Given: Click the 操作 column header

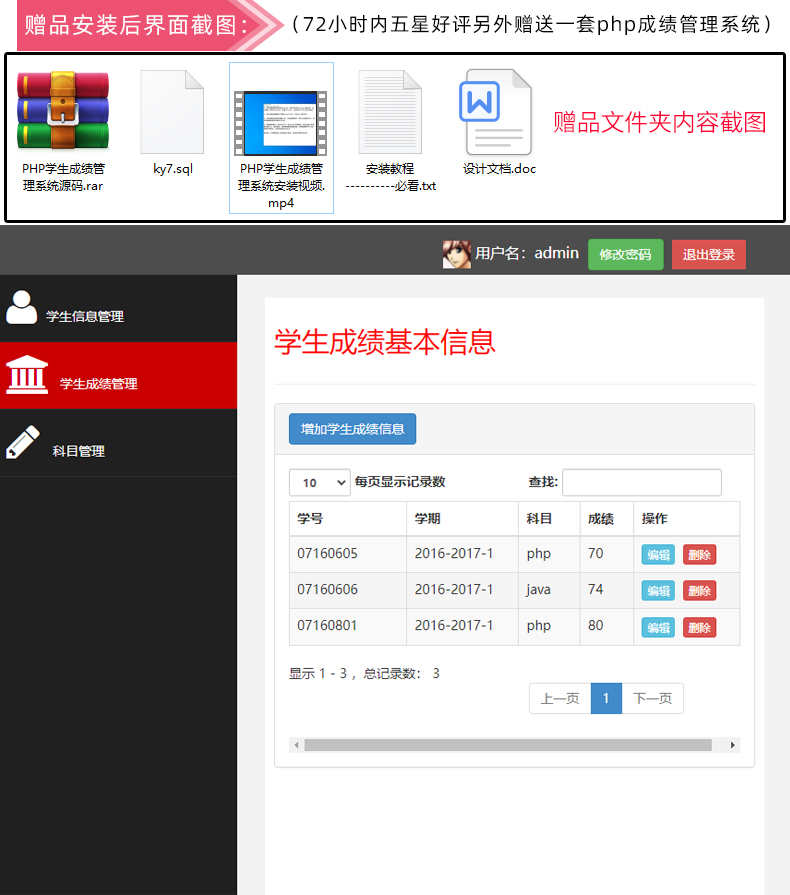Looking at the screenshot, I should (x=687, y=518).
